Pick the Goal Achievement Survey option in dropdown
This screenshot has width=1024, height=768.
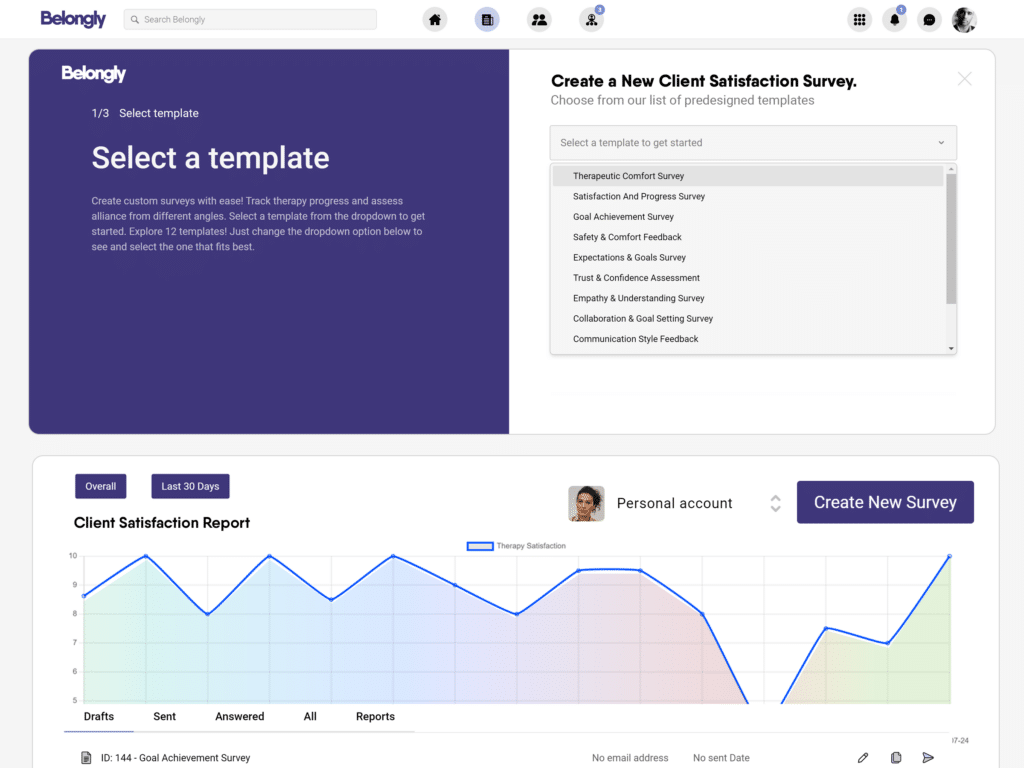tap(748, 216)
